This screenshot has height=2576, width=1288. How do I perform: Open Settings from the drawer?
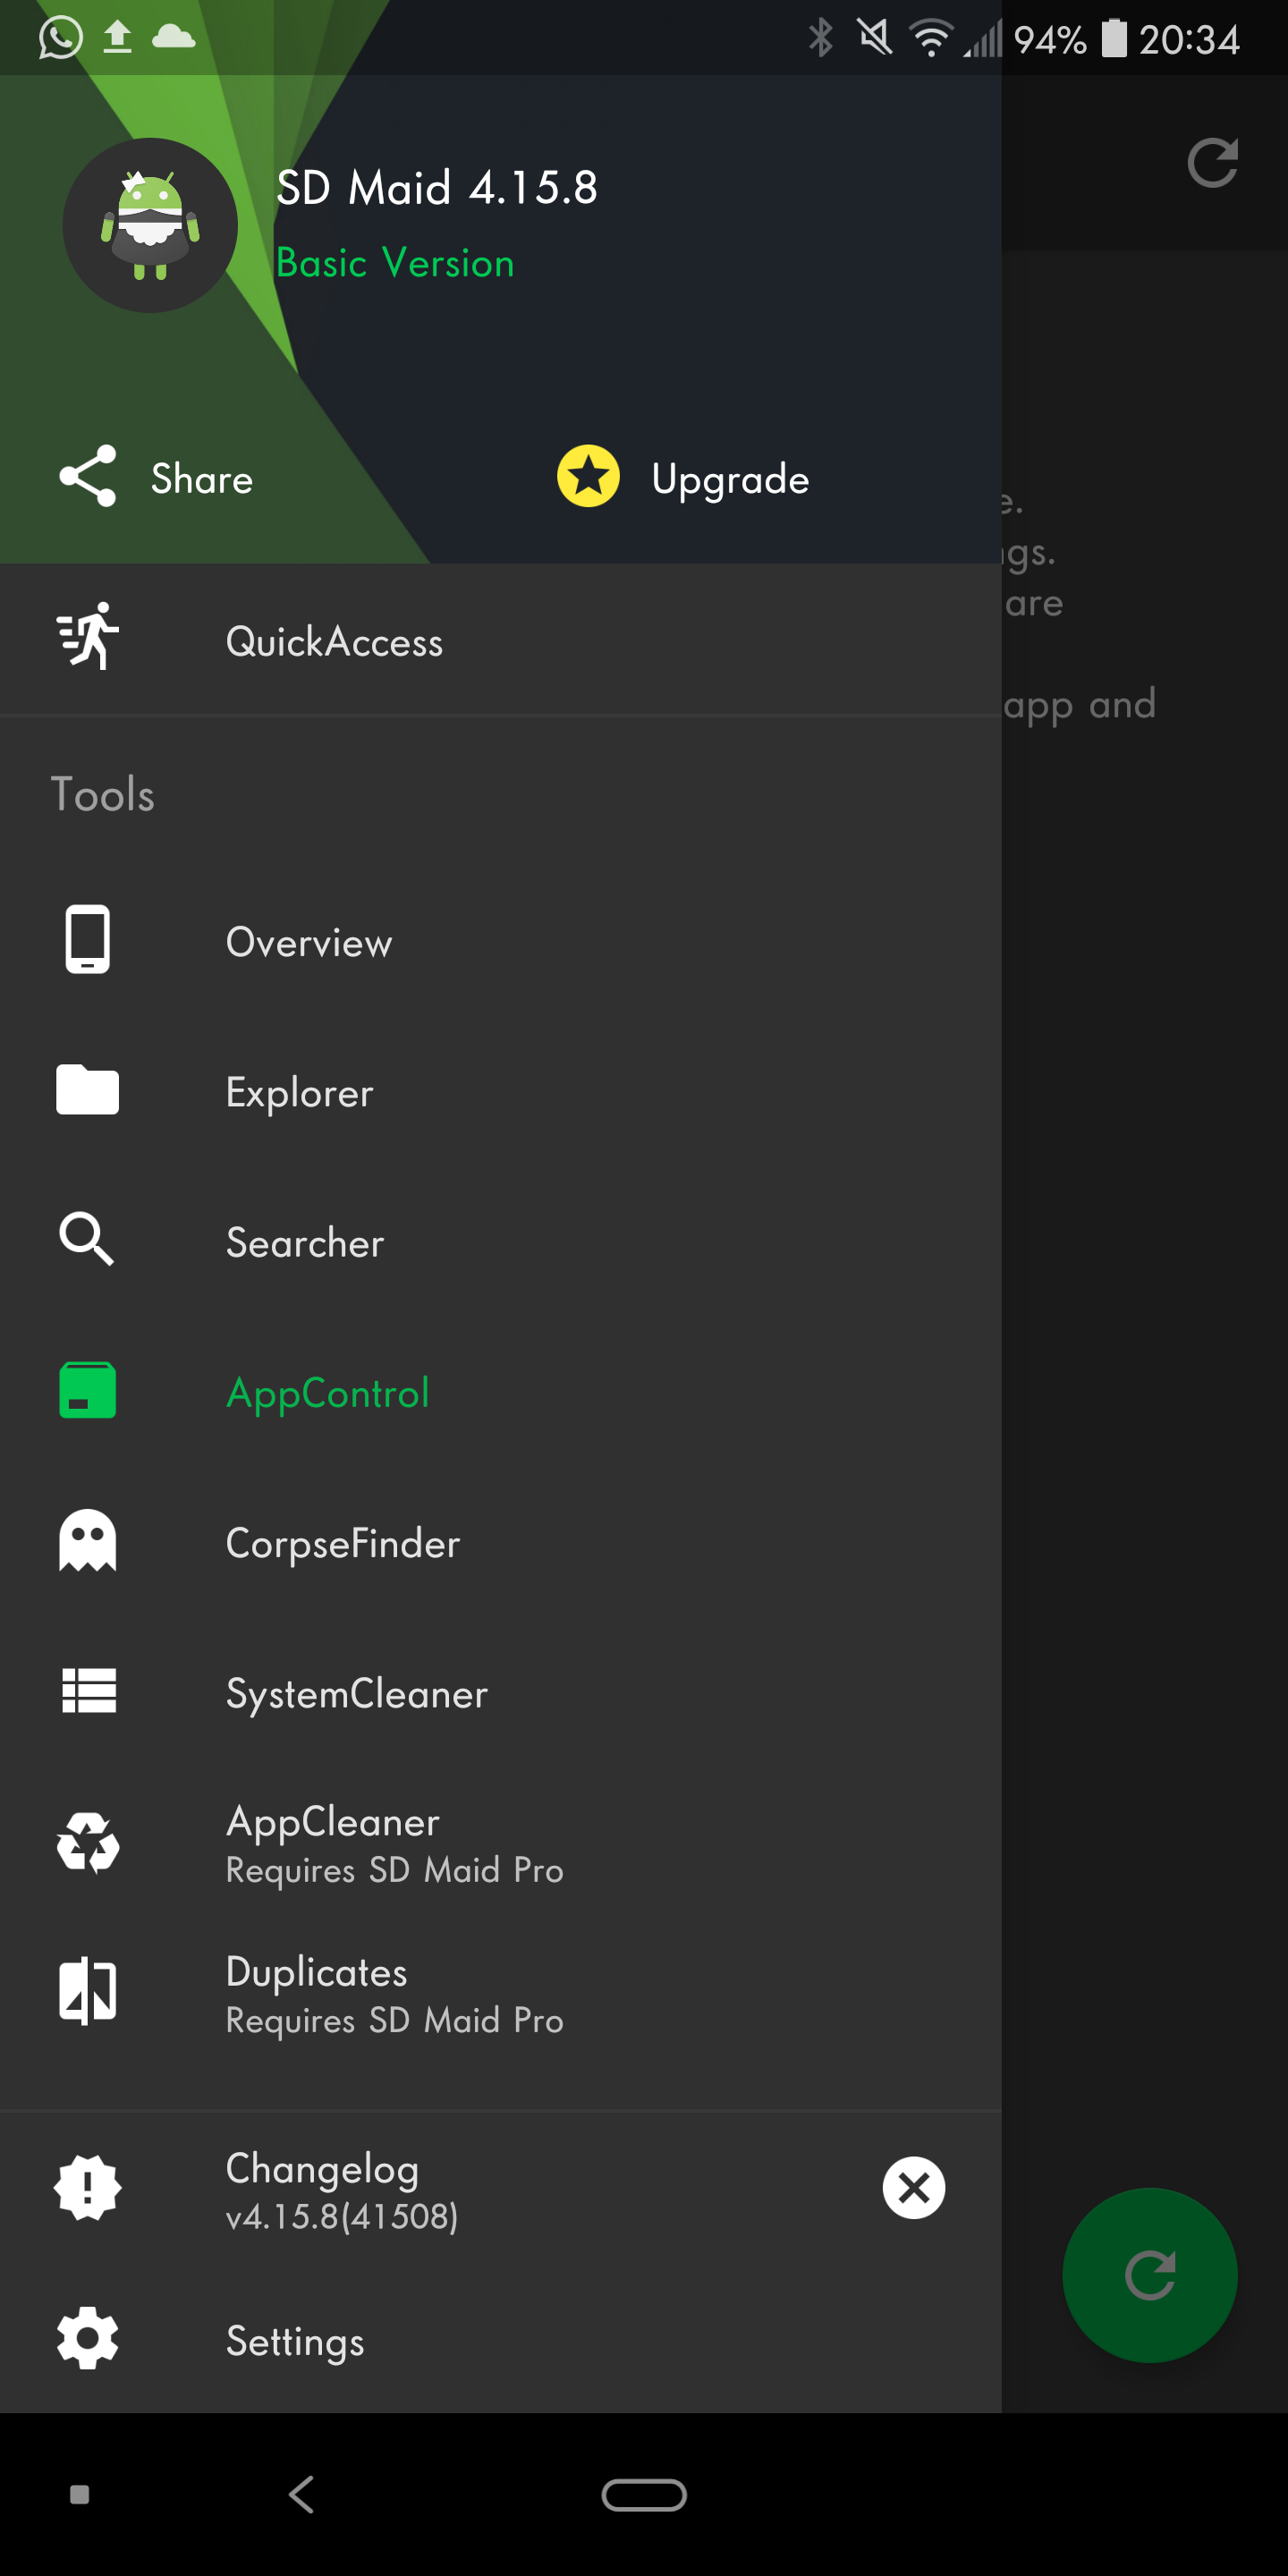[x=500, y=2340]
